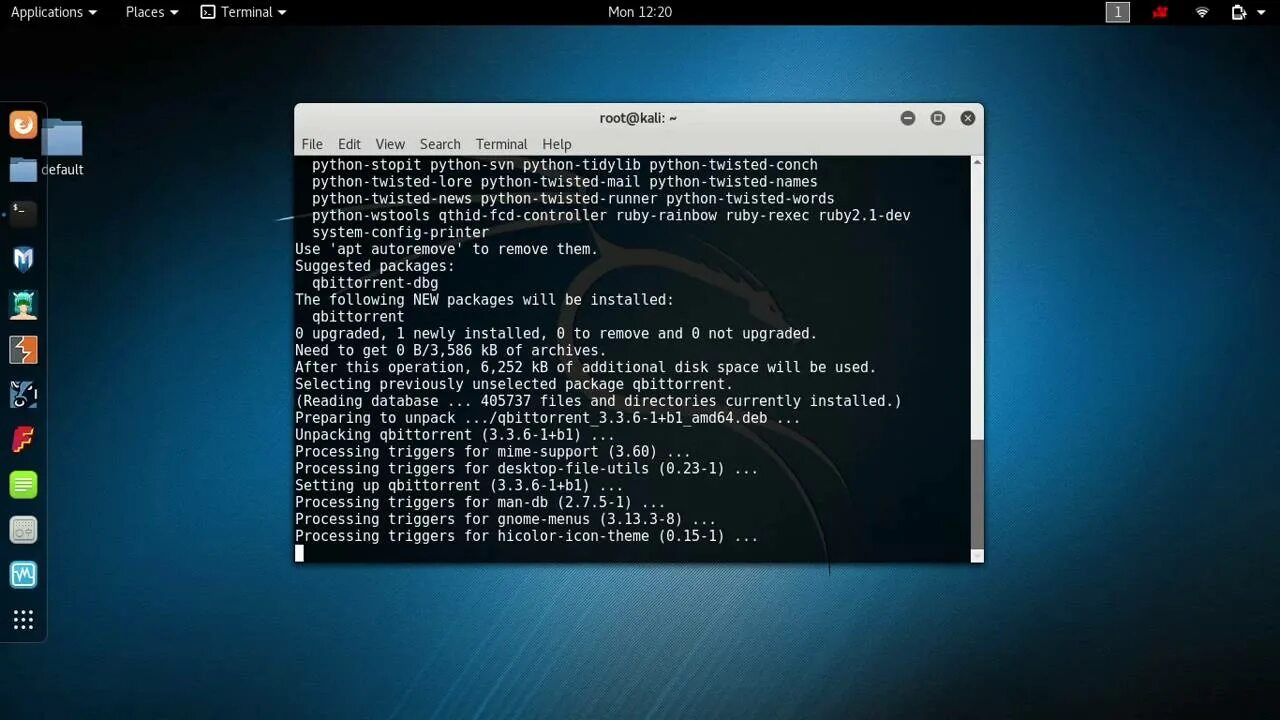Screen dimensions: 1280x720
Task: Open the terminal Help menu
Action: (557, 144)
